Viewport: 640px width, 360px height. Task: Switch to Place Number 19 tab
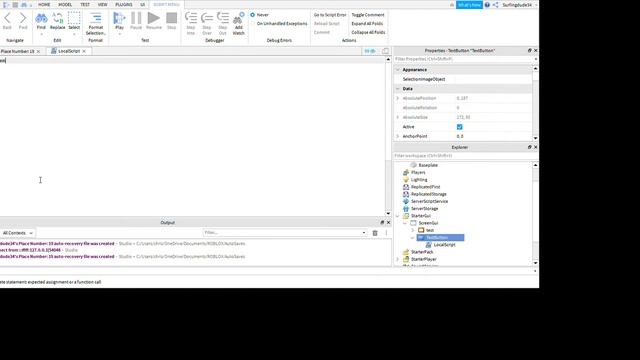pyautogui.click(x=18, y=51)
